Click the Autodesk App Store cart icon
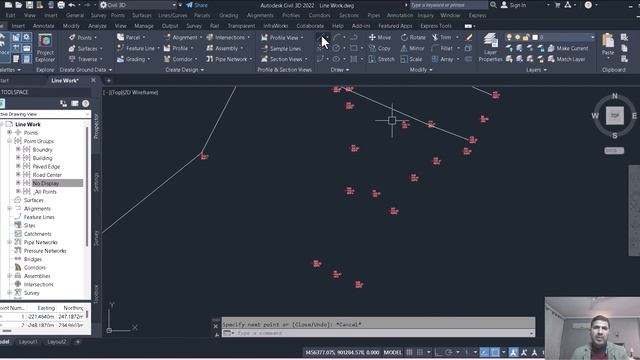 [557, 5]
